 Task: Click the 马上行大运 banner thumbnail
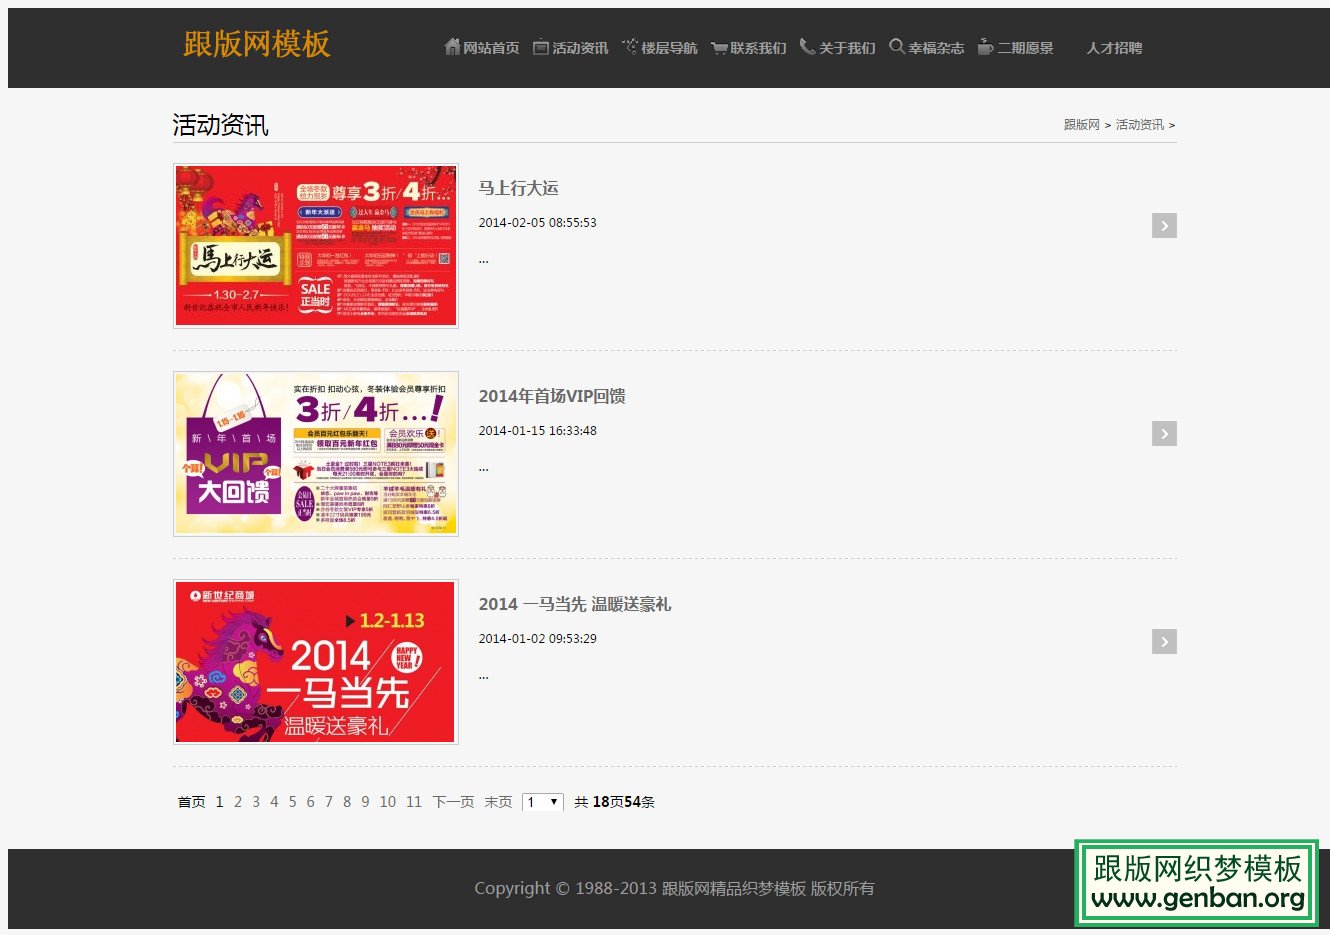[315, 245]
